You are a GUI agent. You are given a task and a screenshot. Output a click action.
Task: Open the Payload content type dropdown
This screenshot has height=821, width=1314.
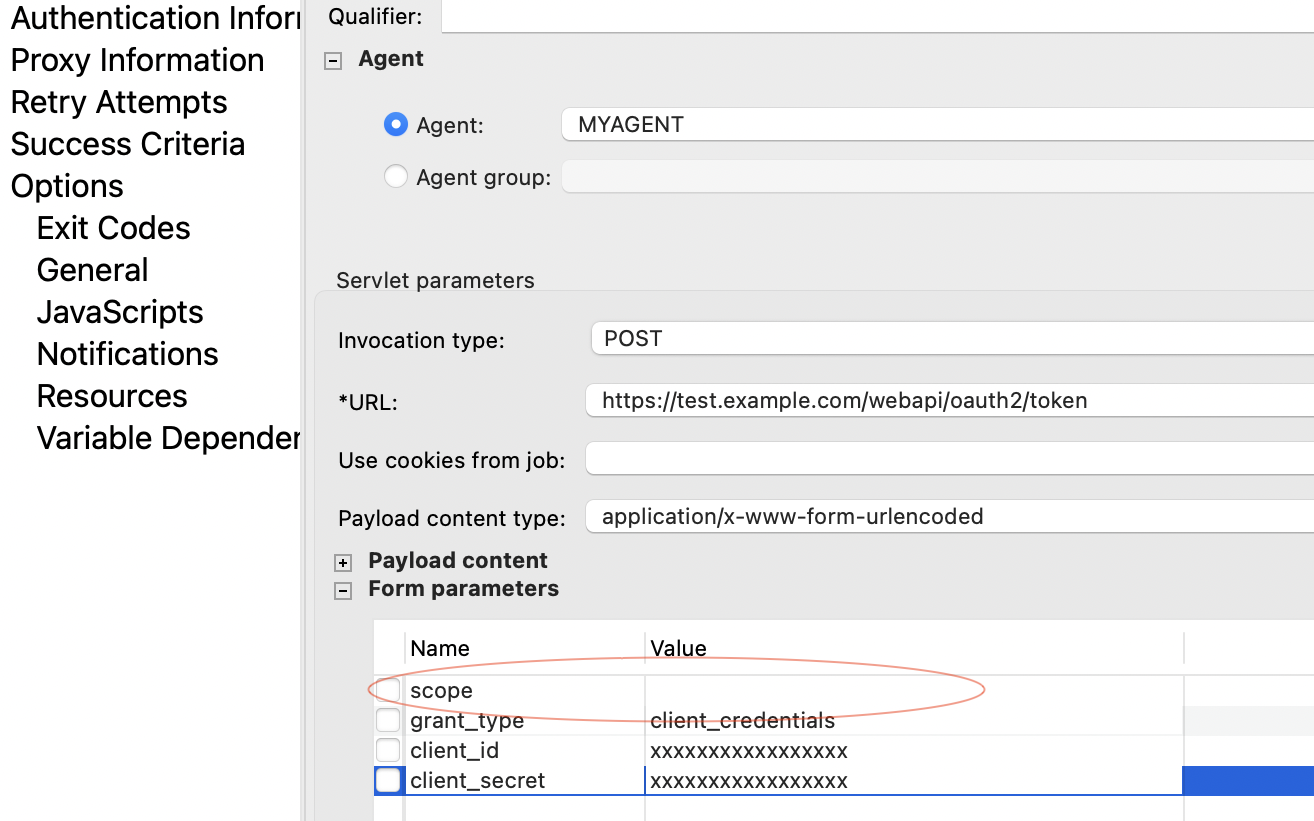coord(949,517)
